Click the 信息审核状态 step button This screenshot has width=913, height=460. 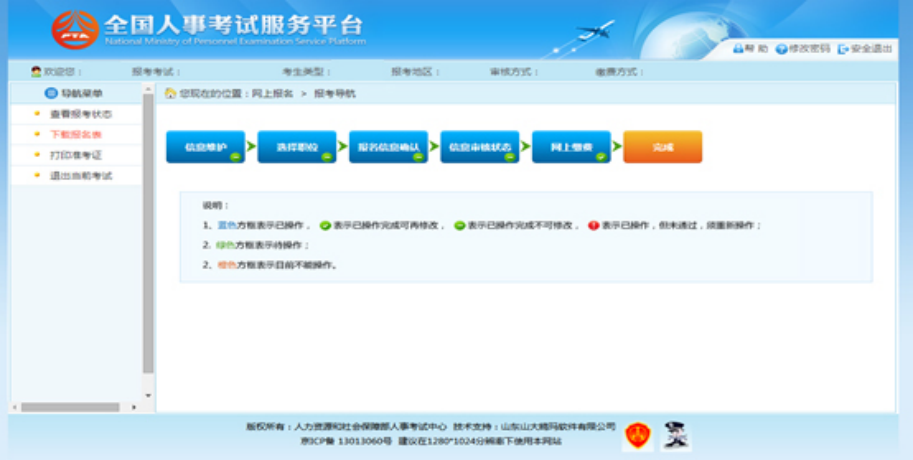479,147
